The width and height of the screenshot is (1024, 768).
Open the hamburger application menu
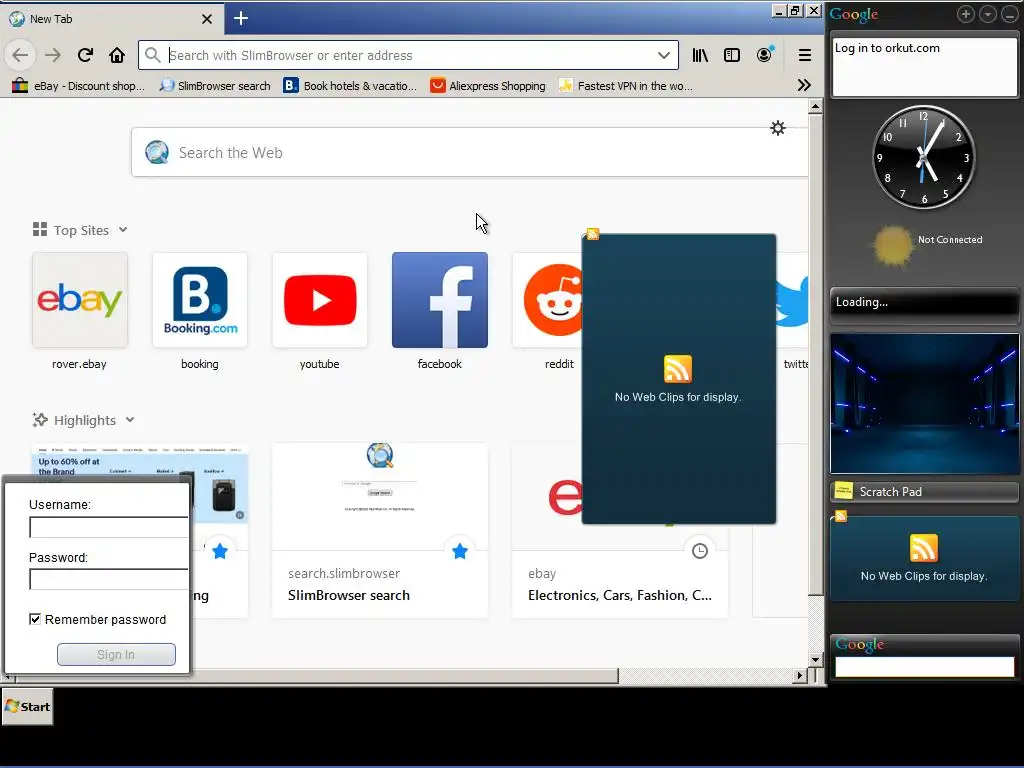click(x=805, y=56)
